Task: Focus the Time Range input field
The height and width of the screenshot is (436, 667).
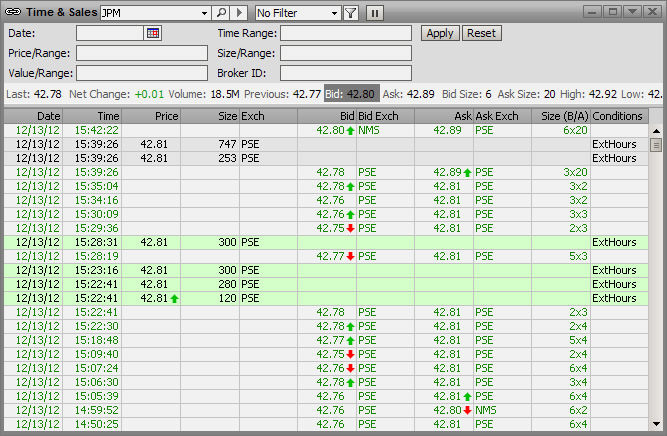Action: coord(346,33)
